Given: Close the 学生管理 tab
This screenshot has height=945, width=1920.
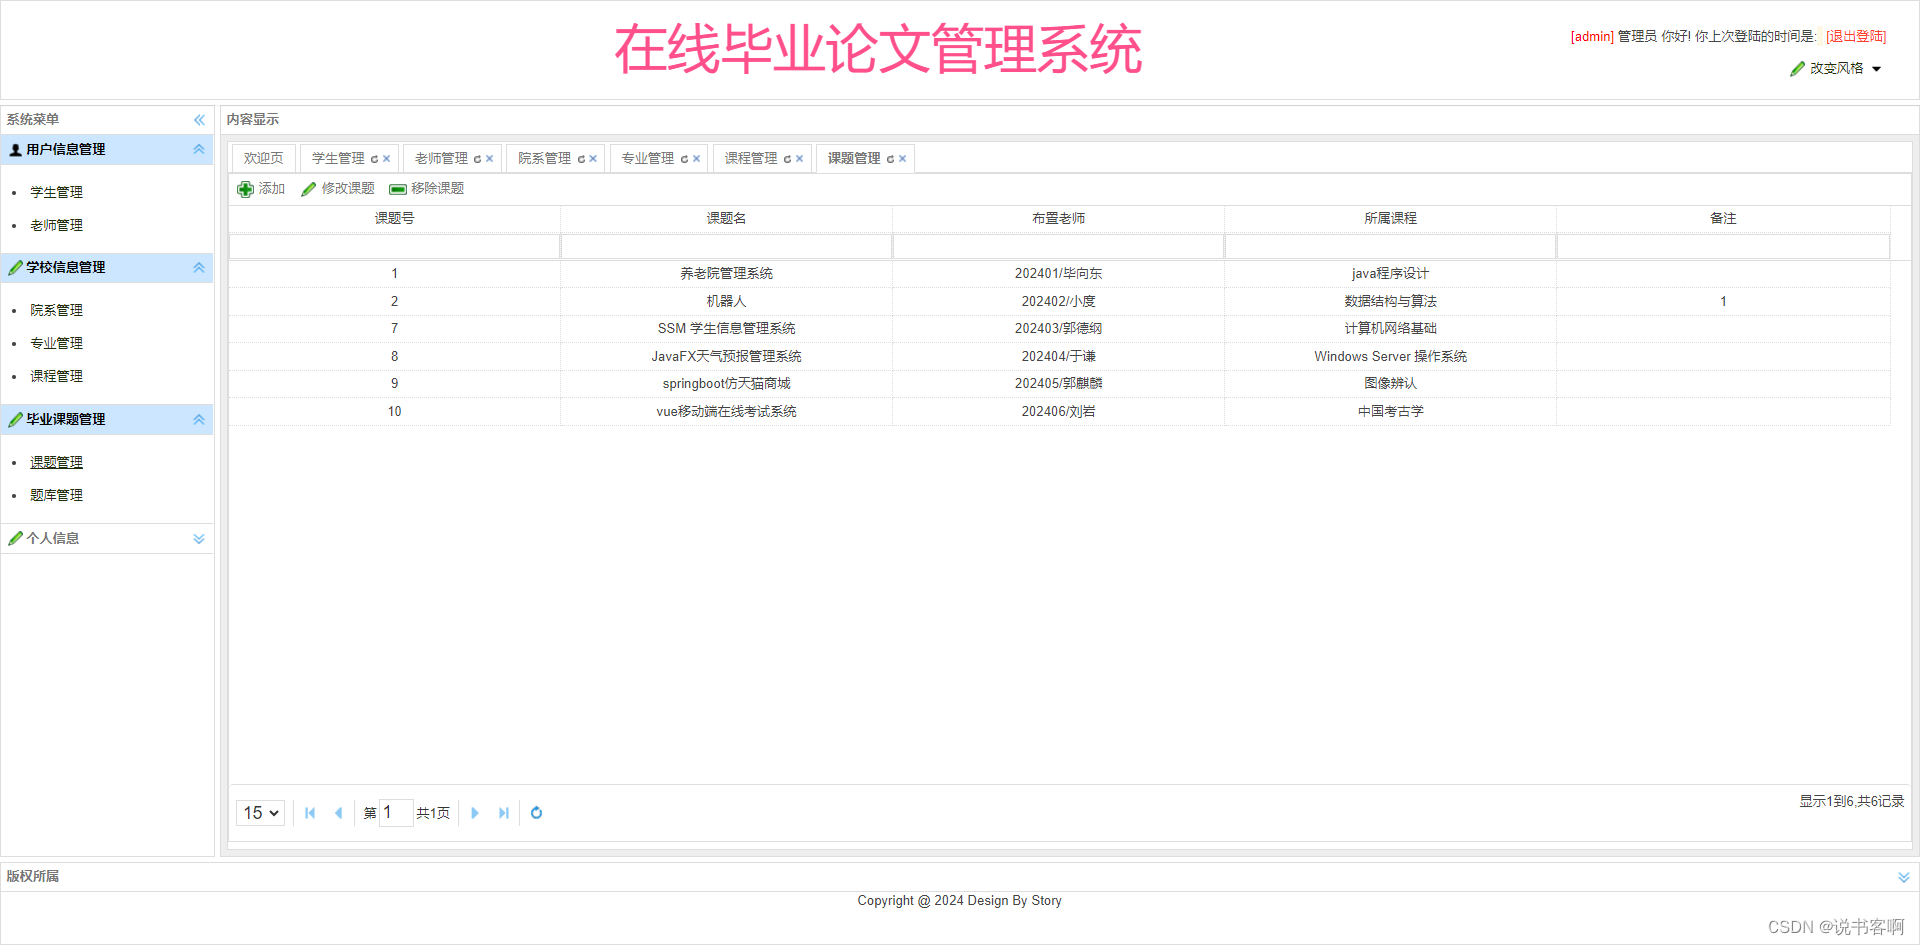Looking at the screenshot, I should click(x=387, y=159).
